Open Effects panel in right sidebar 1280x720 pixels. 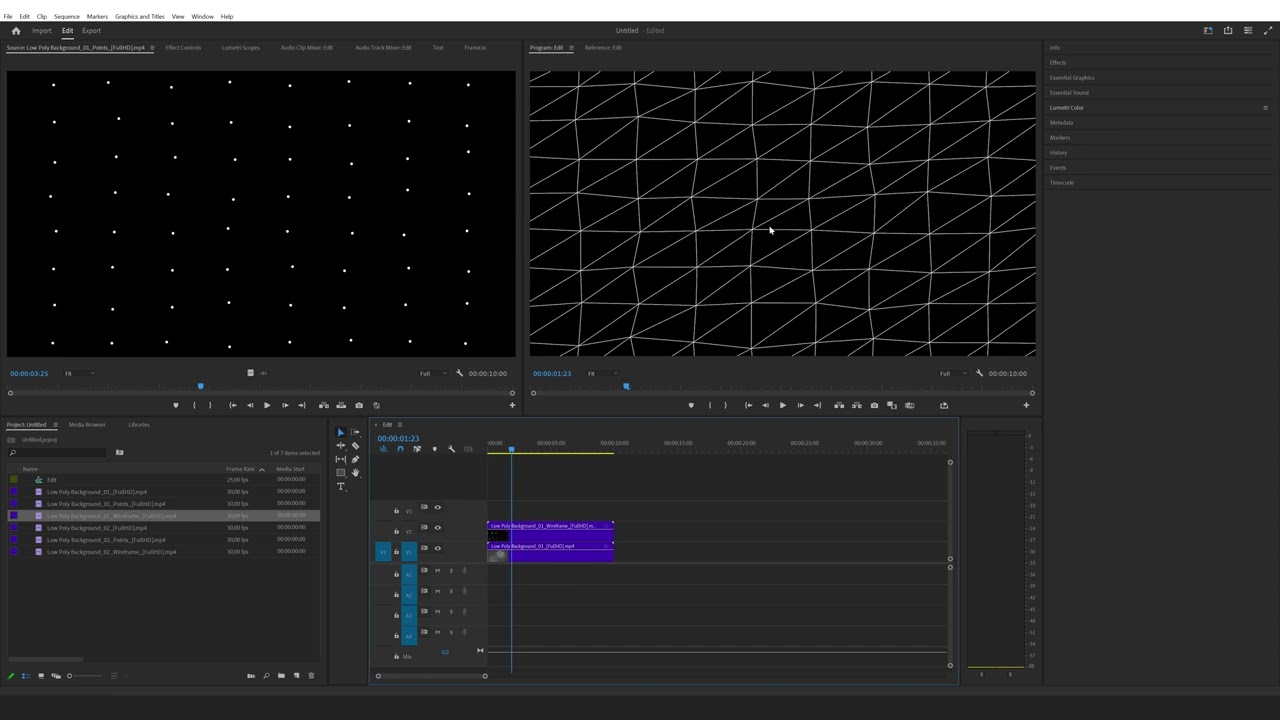(1058, 62)
